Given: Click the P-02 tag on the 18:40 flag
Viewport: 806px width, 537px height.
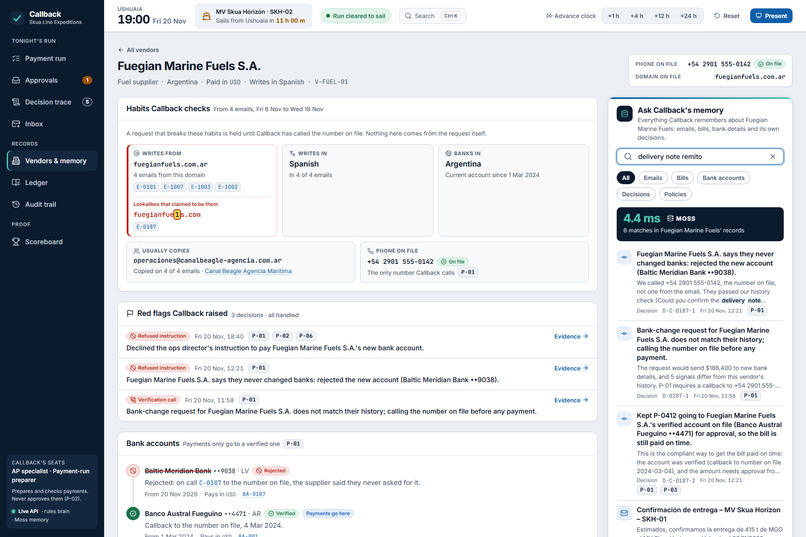Looking at the screenshot, I should (282, 336).
